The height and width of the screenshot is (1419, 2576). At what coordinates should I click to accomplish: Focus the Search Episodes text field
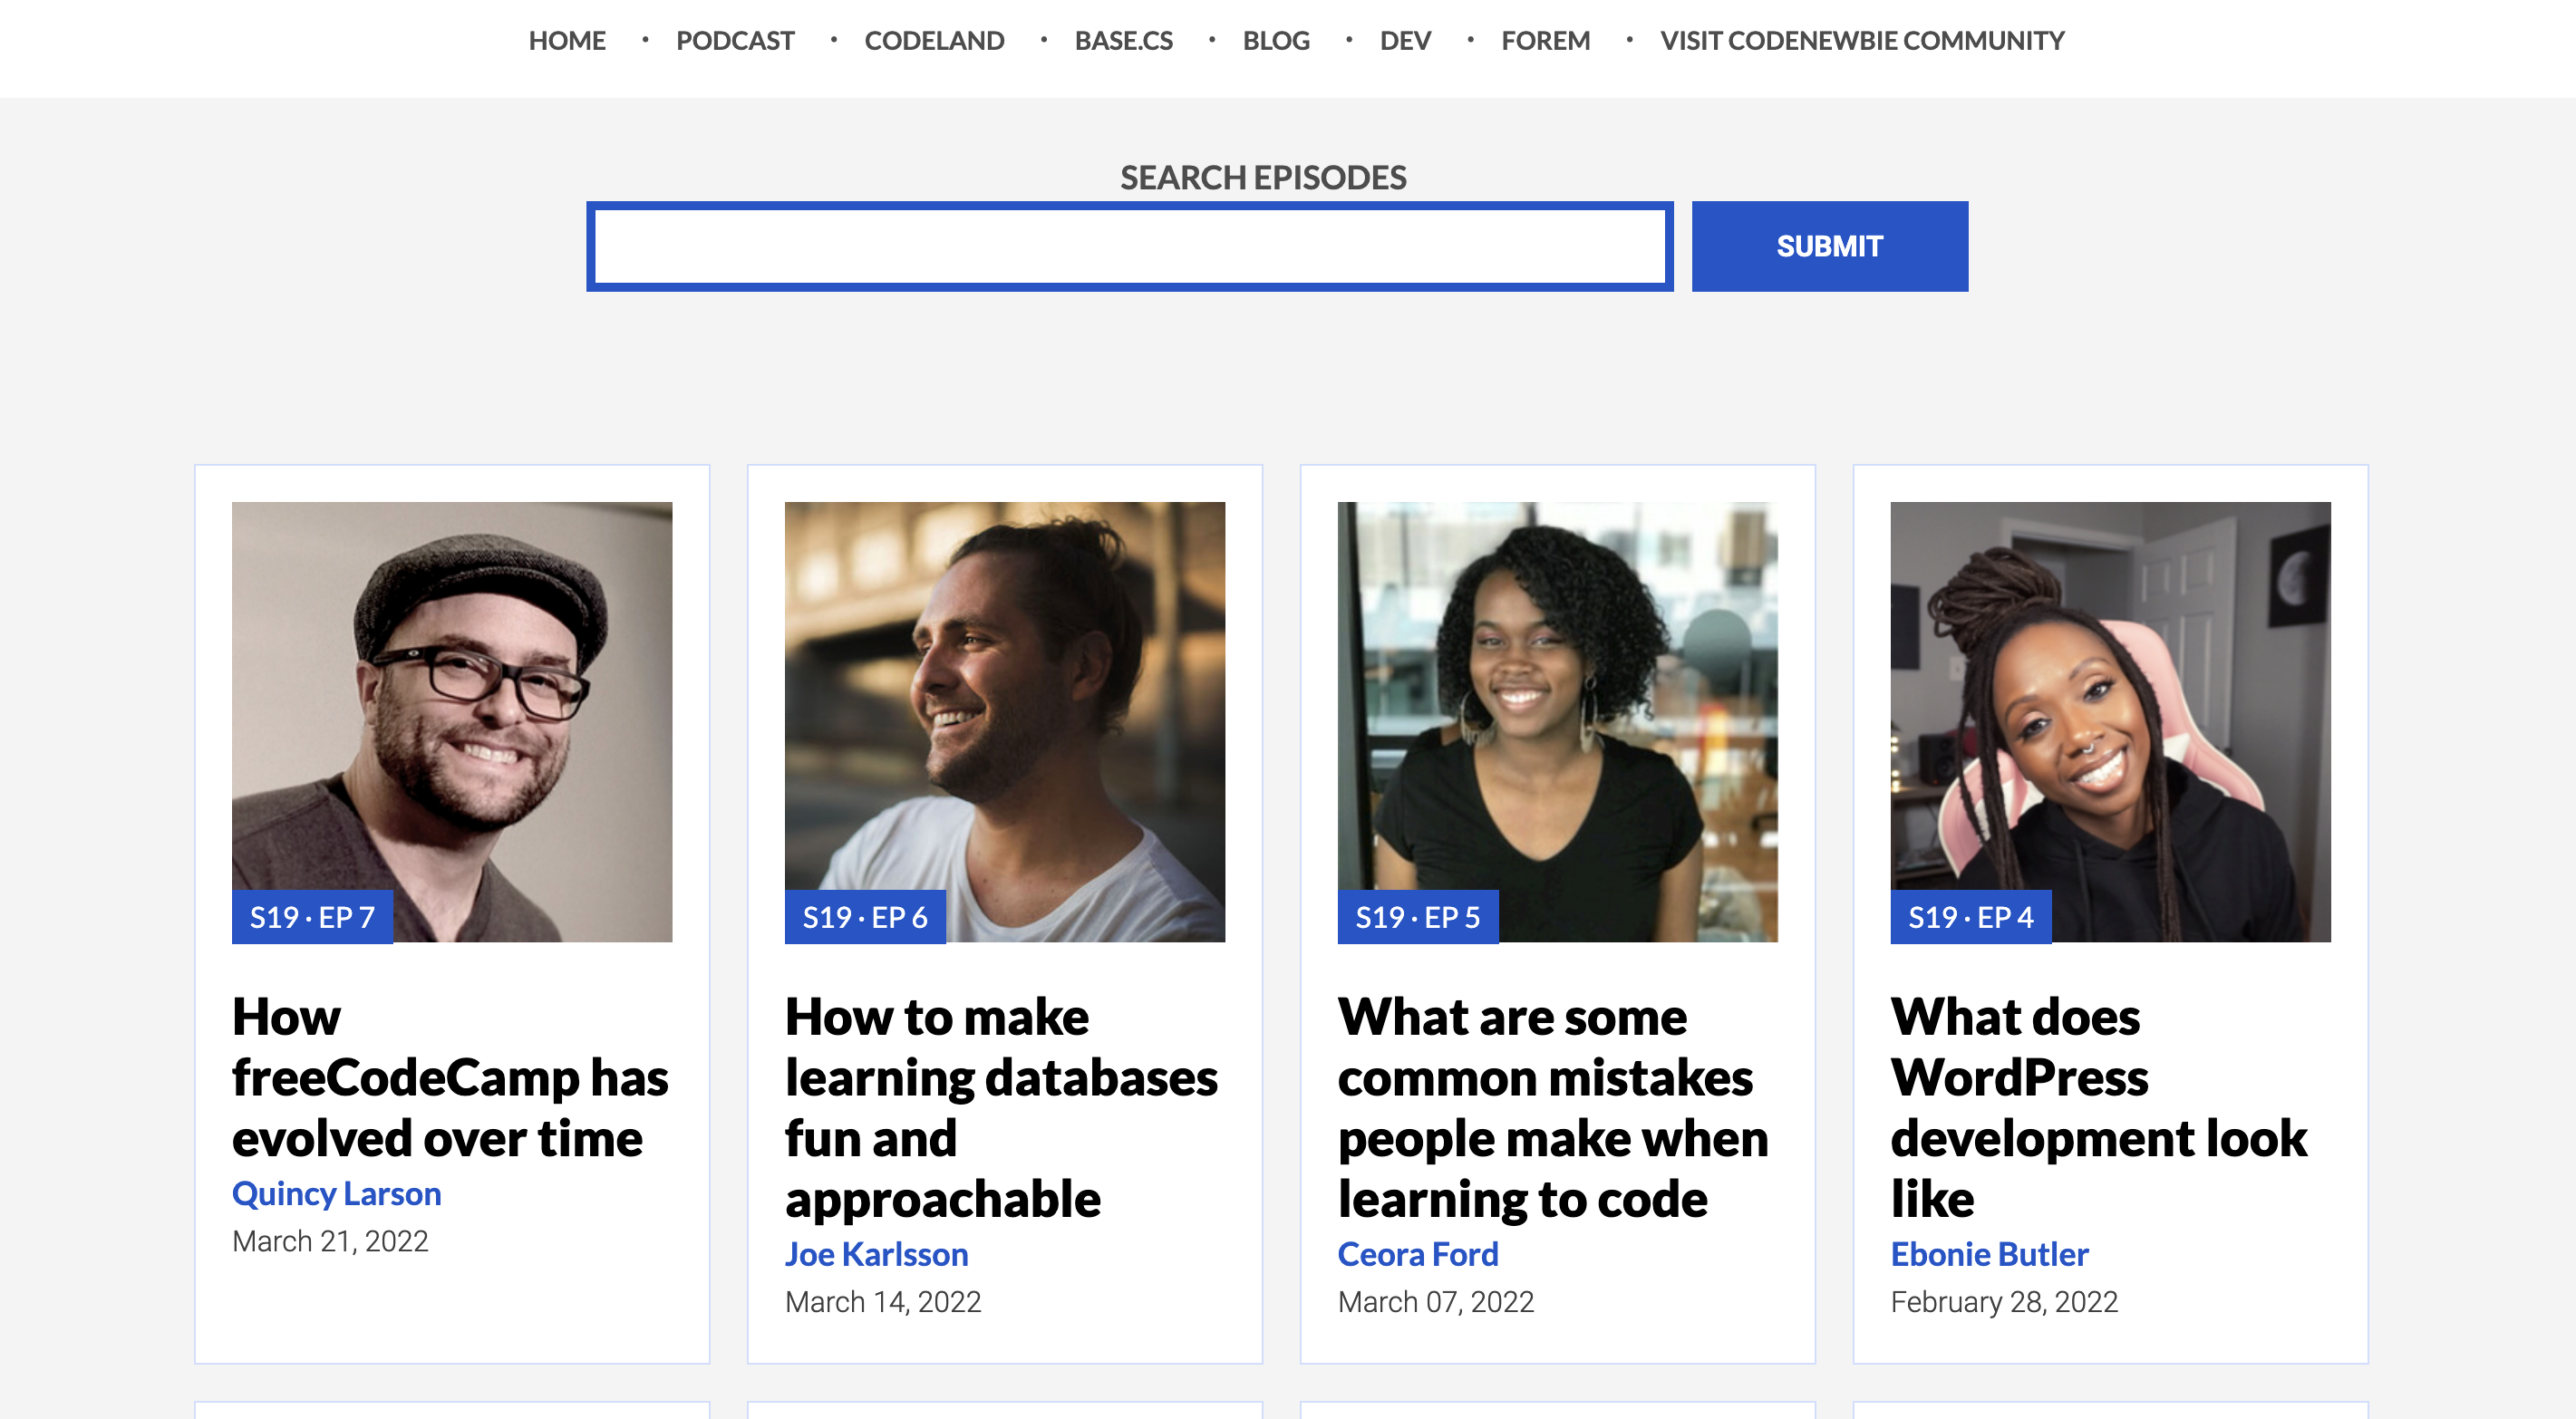pos(1129,246)
